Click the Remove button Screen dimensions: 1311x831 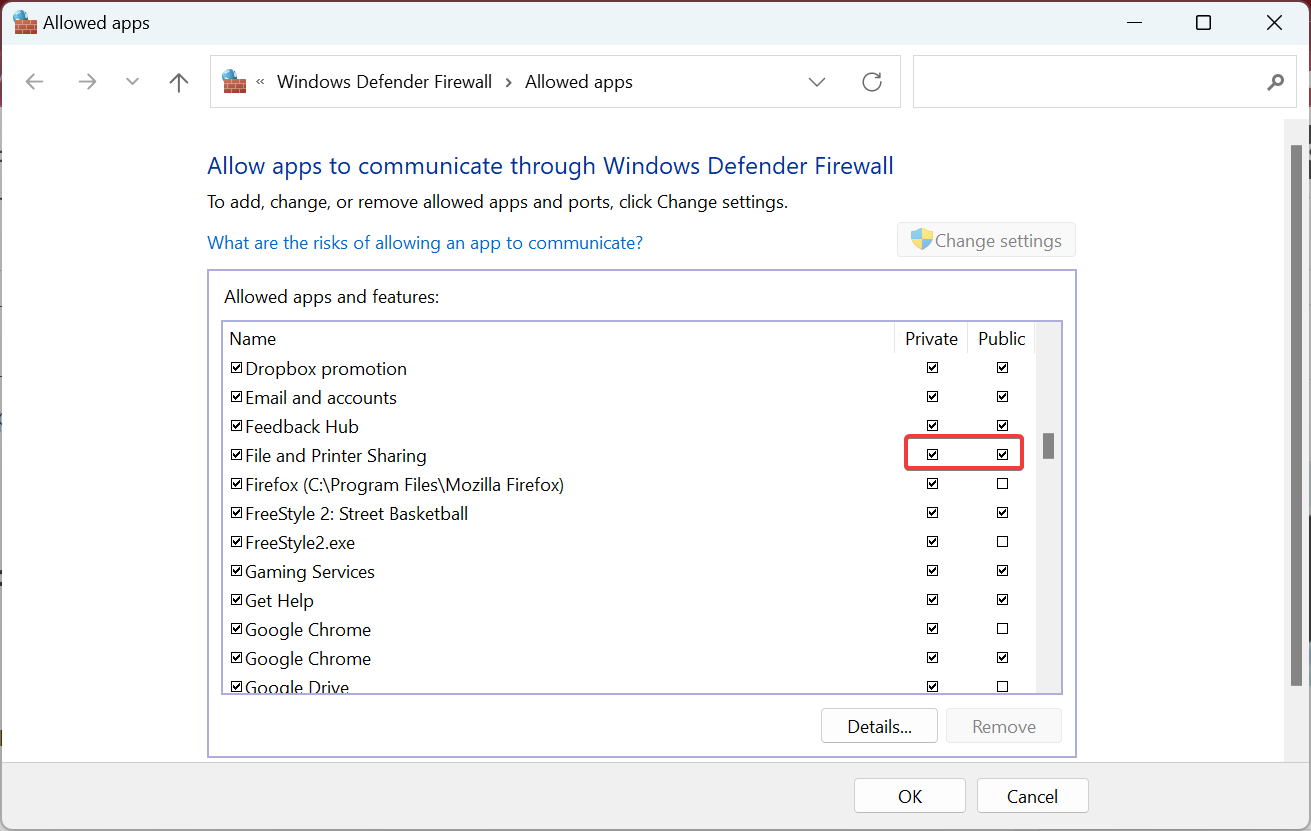(1004, 727)
